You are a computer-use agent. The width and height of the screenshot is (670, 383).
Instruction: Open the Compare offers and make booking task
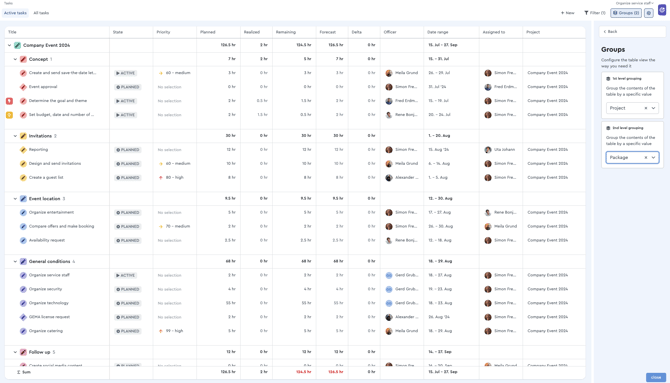click(x=62, y=226)
